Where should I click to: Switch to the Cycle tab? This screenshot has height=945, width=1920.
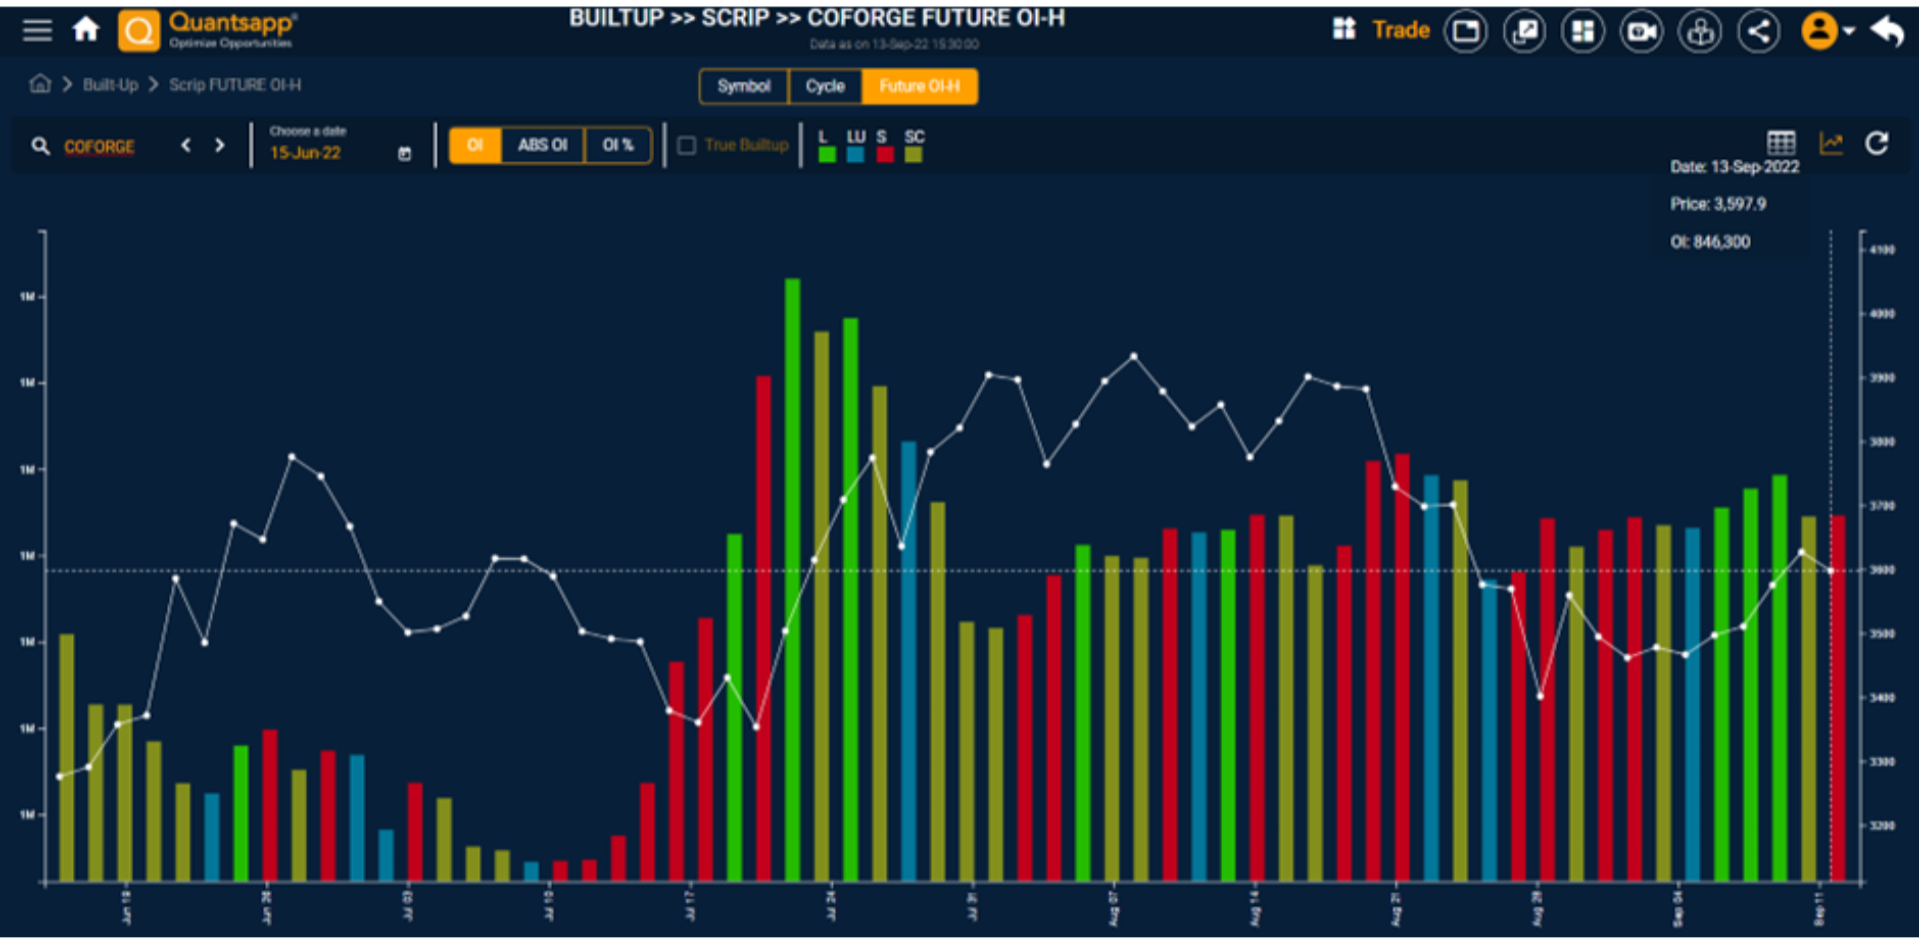tap(824, 86)
